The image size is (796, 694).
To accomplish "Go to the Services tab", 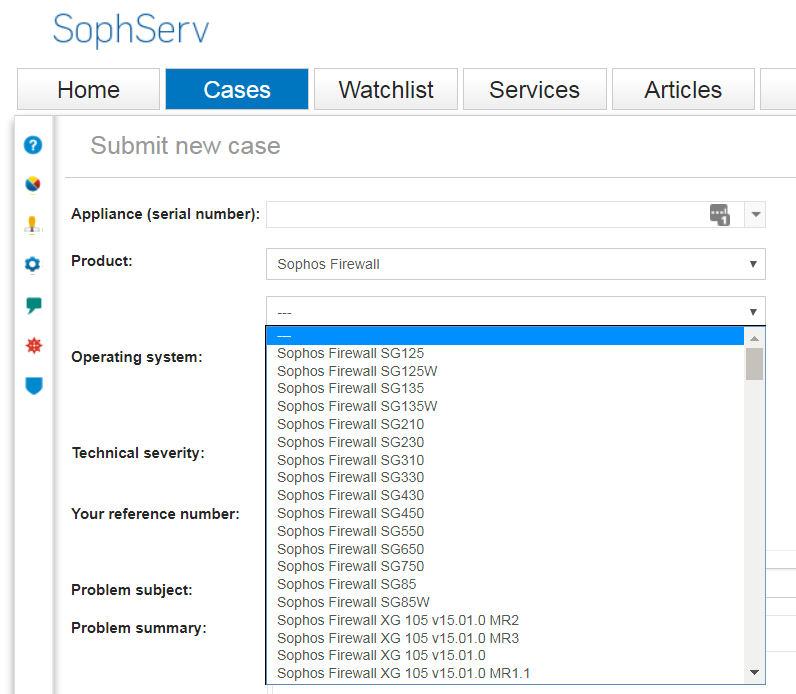I will [534, 89].
